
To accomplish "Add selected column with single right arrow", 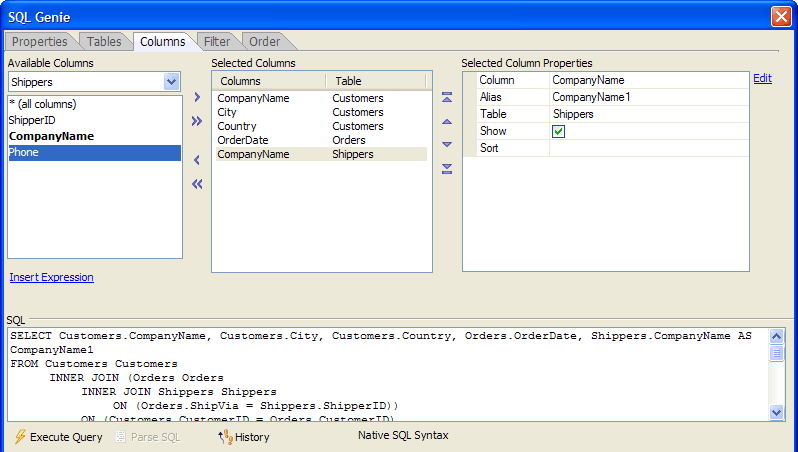I will coord(197,97).
